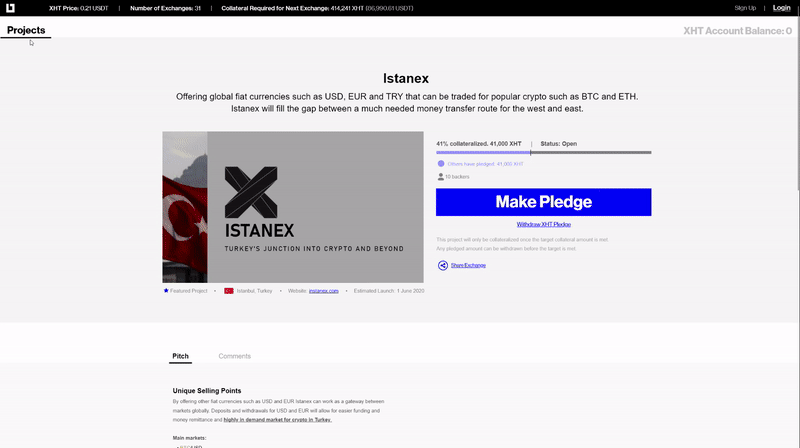Click the Make Pledge button
This screenshot has height=448, width=800.
[x=543, y=202]
